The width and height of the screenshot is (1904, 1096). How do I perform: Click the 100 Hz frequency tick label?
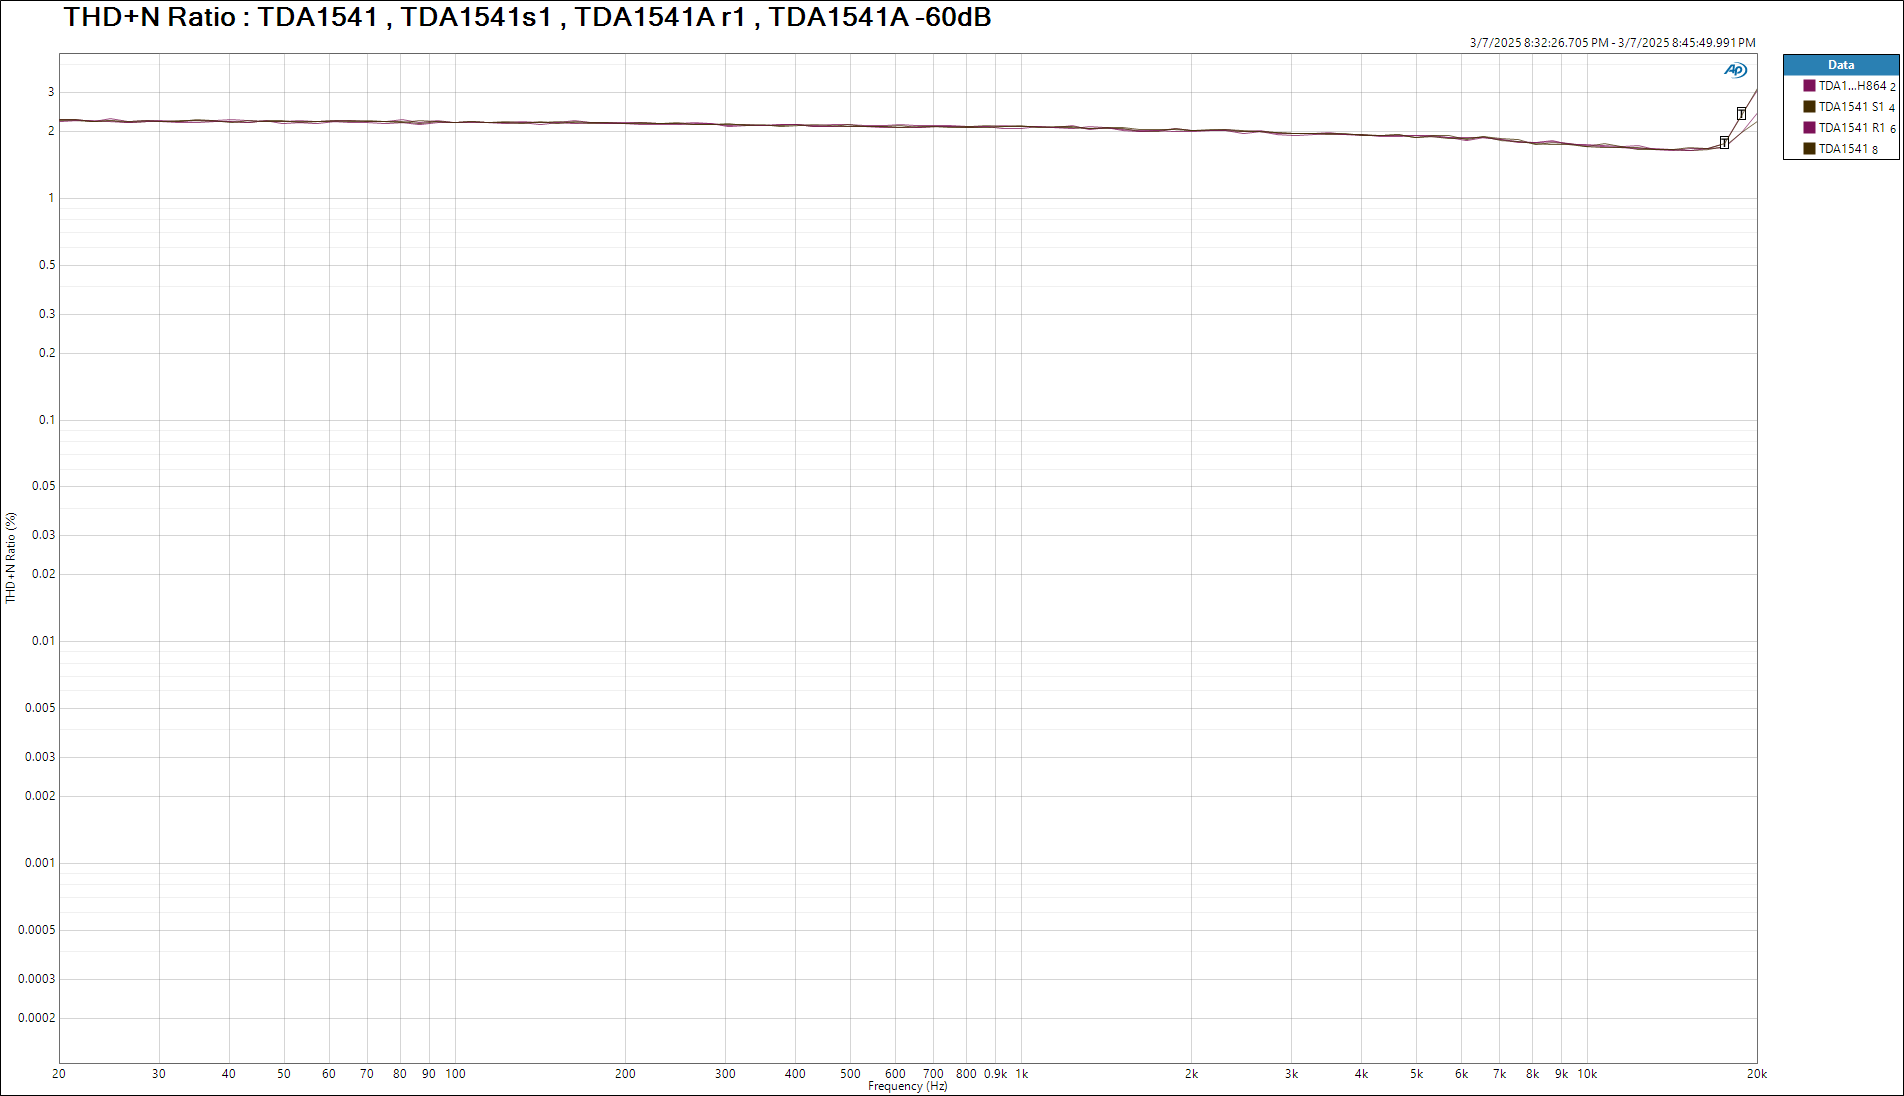coord(455,1074)
